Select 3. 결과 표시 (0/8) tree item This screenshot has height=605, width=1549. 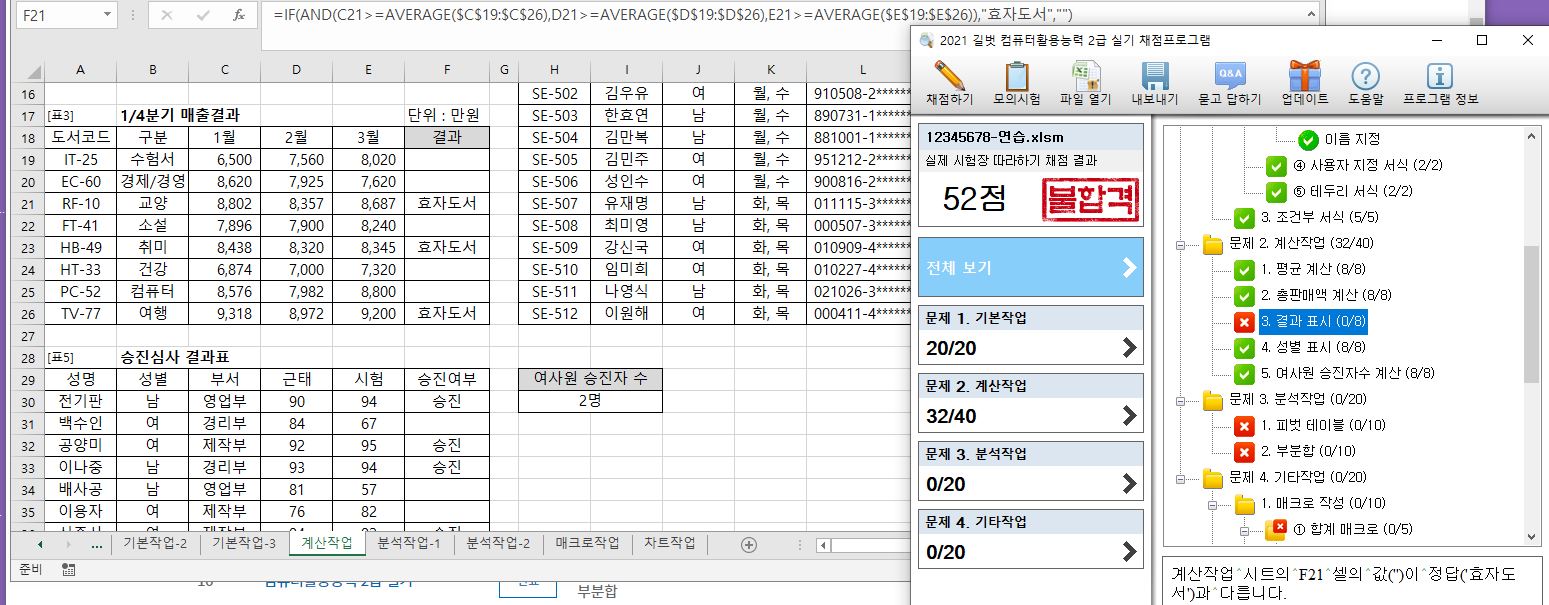pyautogui.click(x=1313, y=322)
